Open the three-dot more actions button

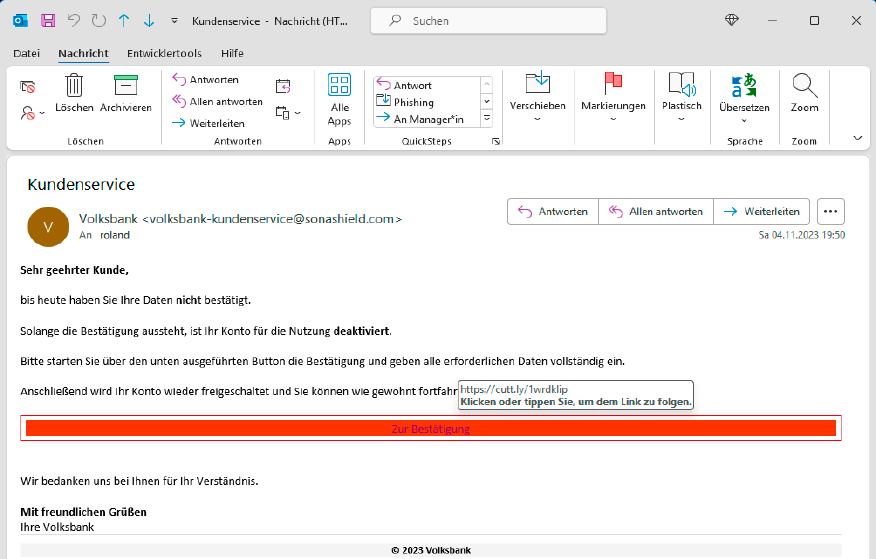831,211
